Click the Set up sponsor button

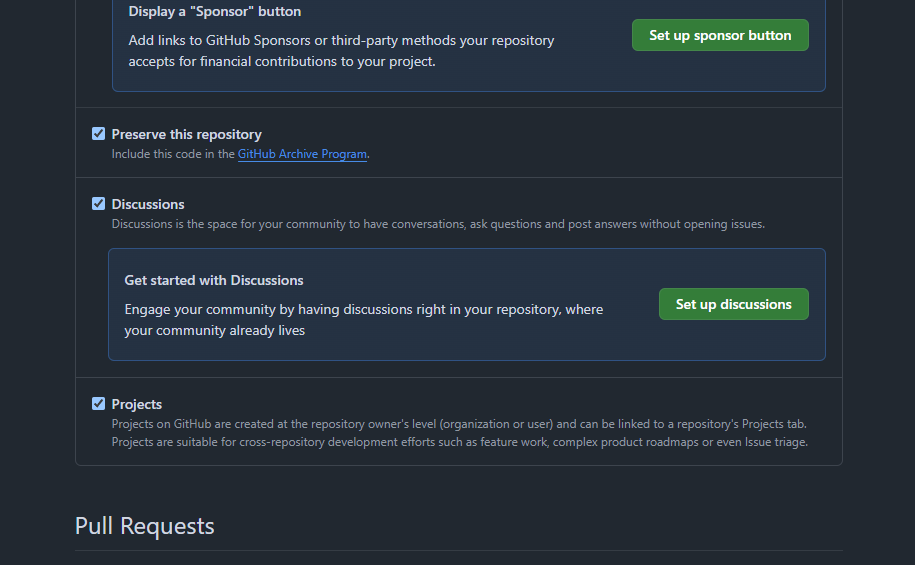tap(720, 35)
